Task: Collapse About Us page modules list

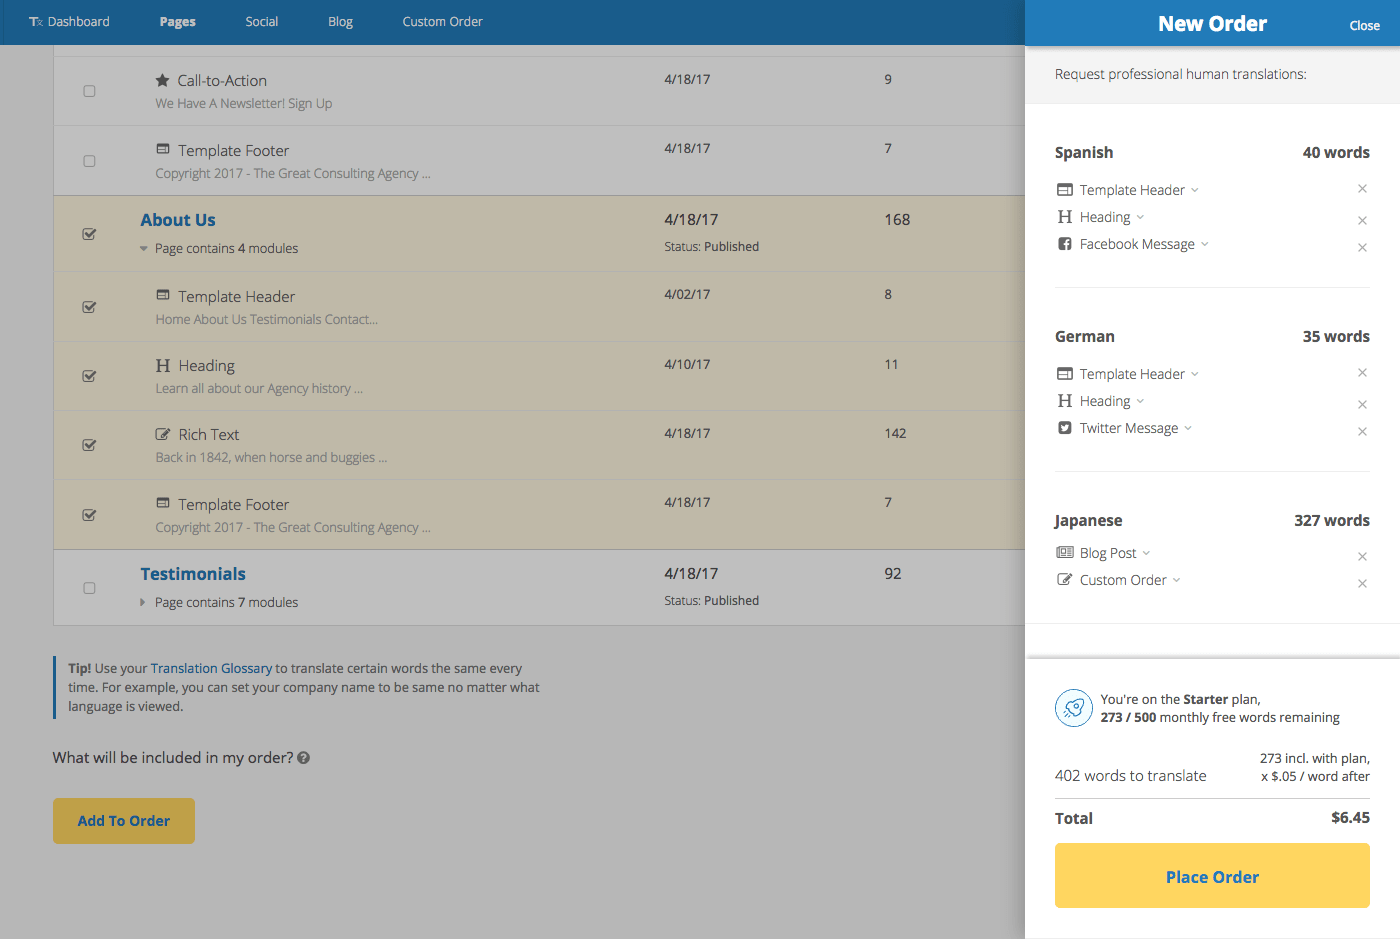Action: coord(143,248)
